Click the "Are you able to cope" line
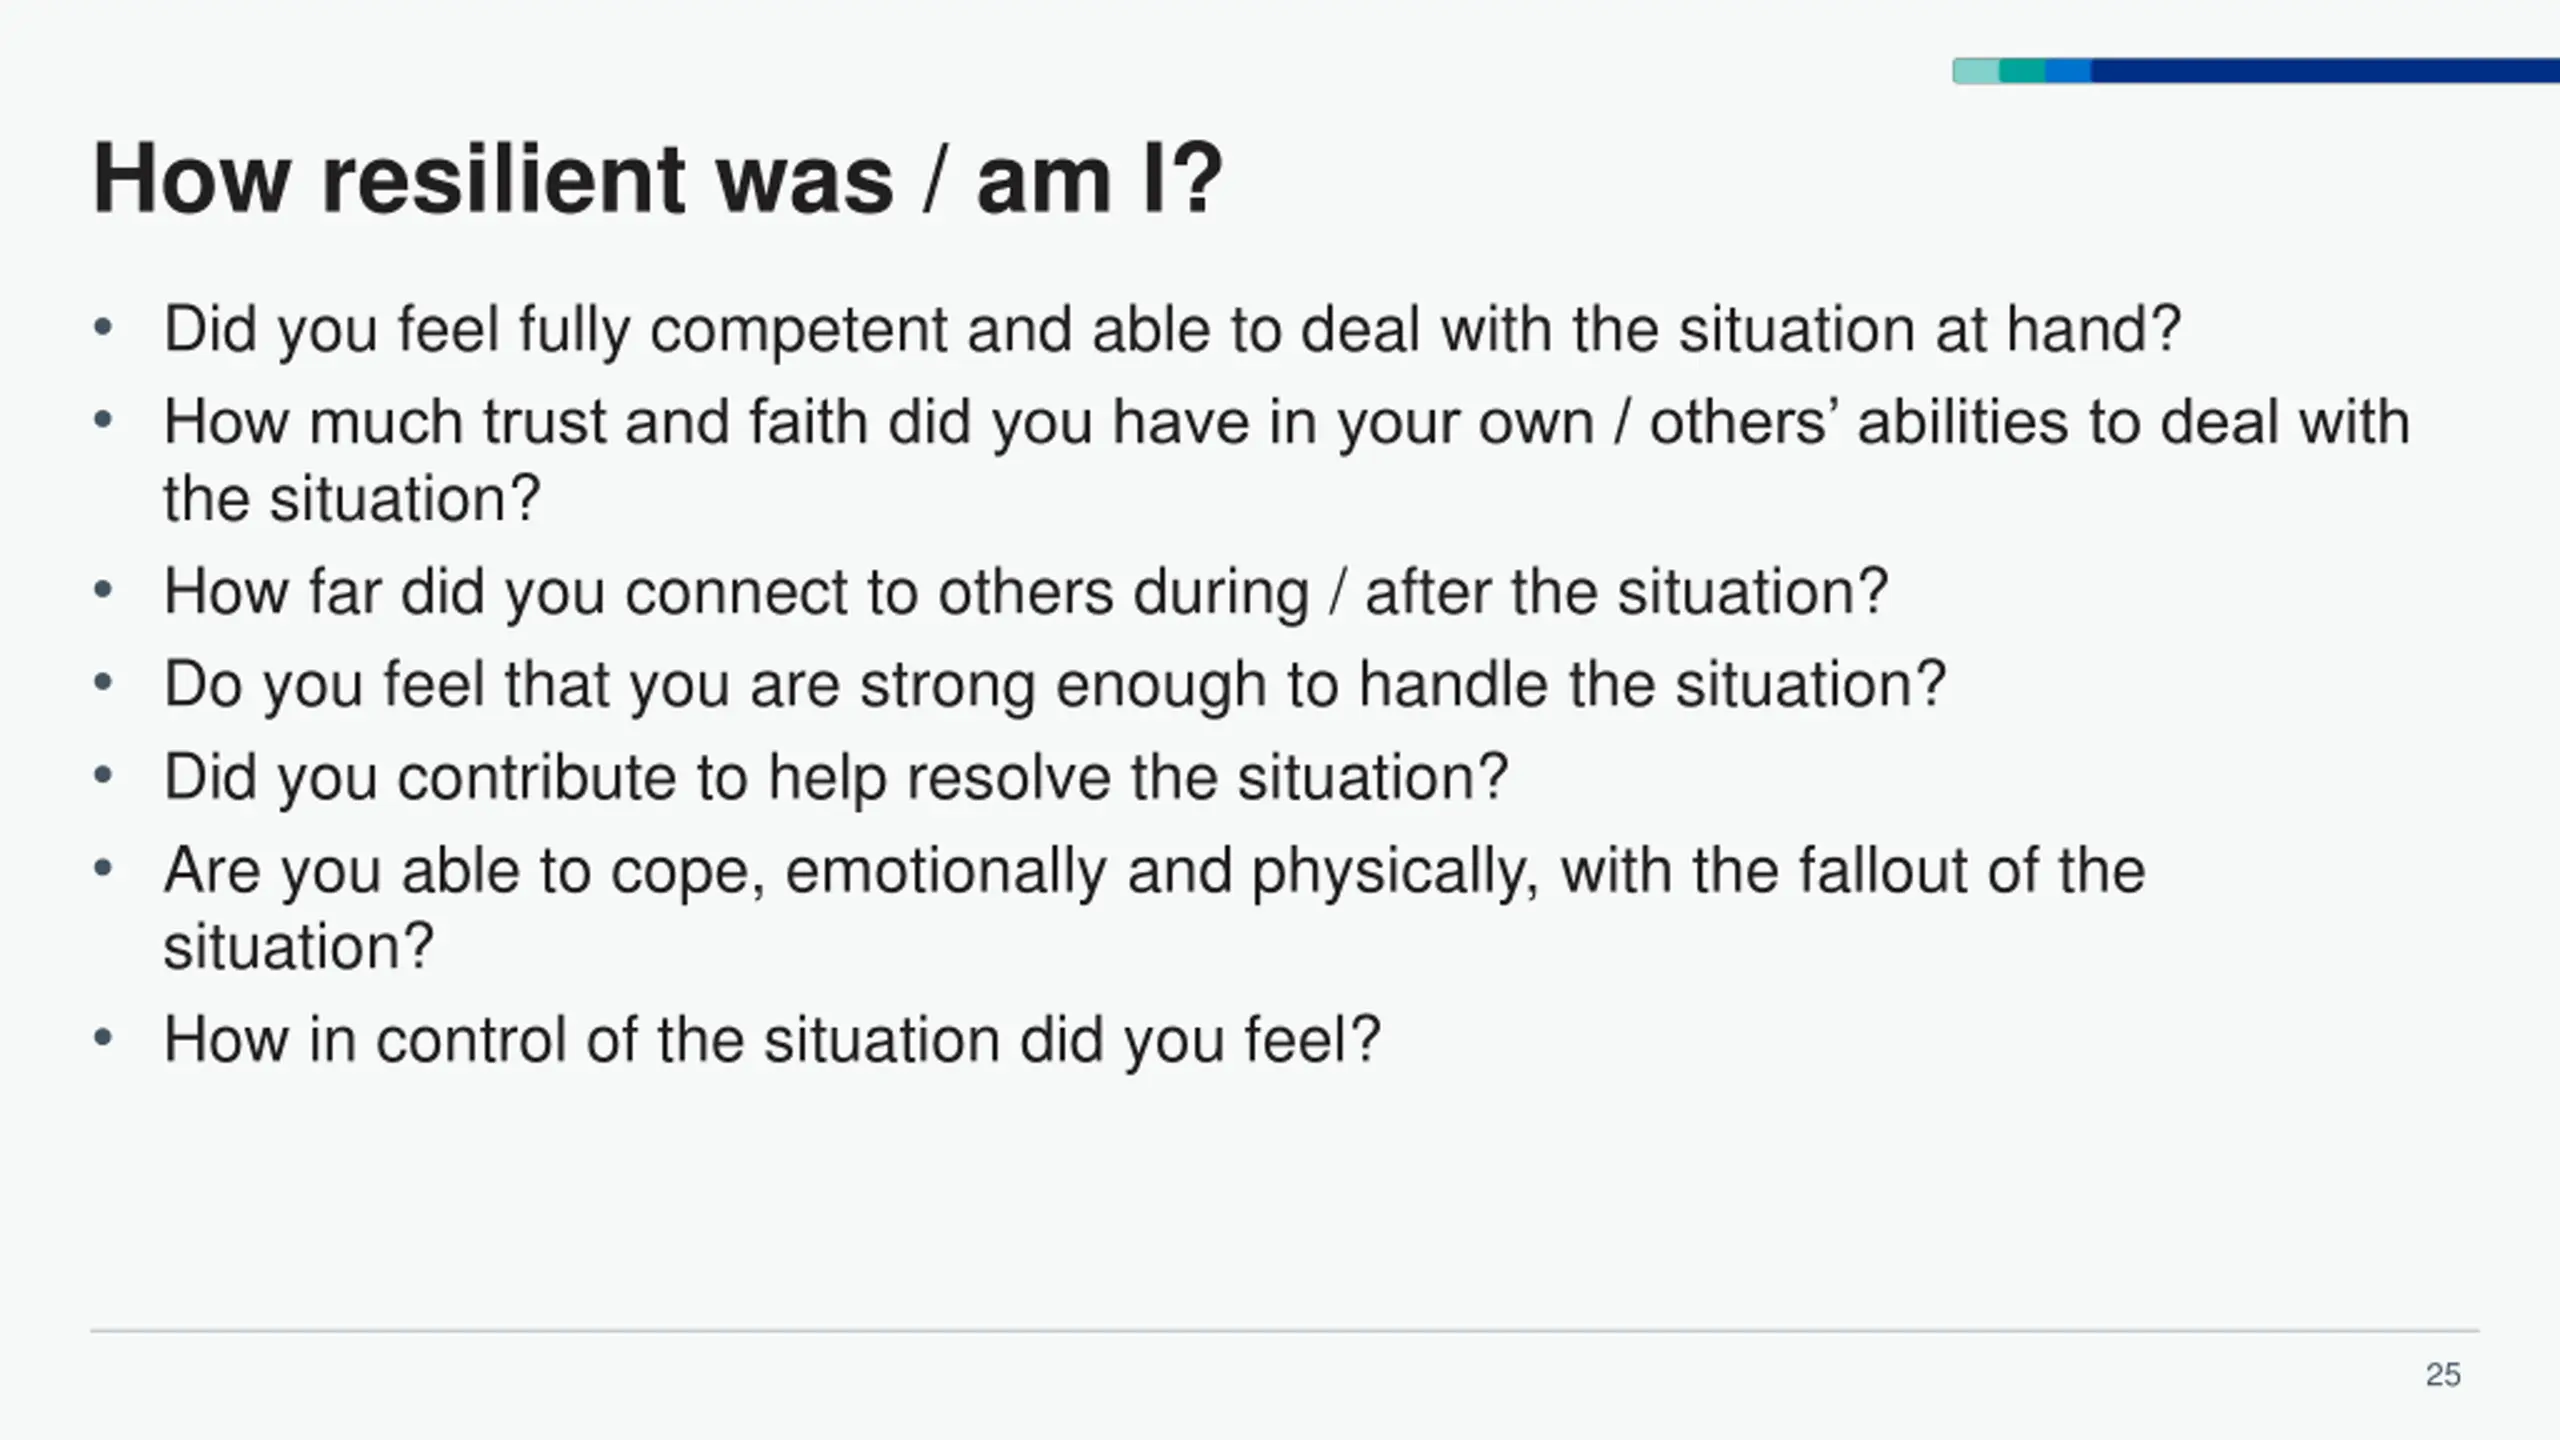 [x=1154, y=871]
